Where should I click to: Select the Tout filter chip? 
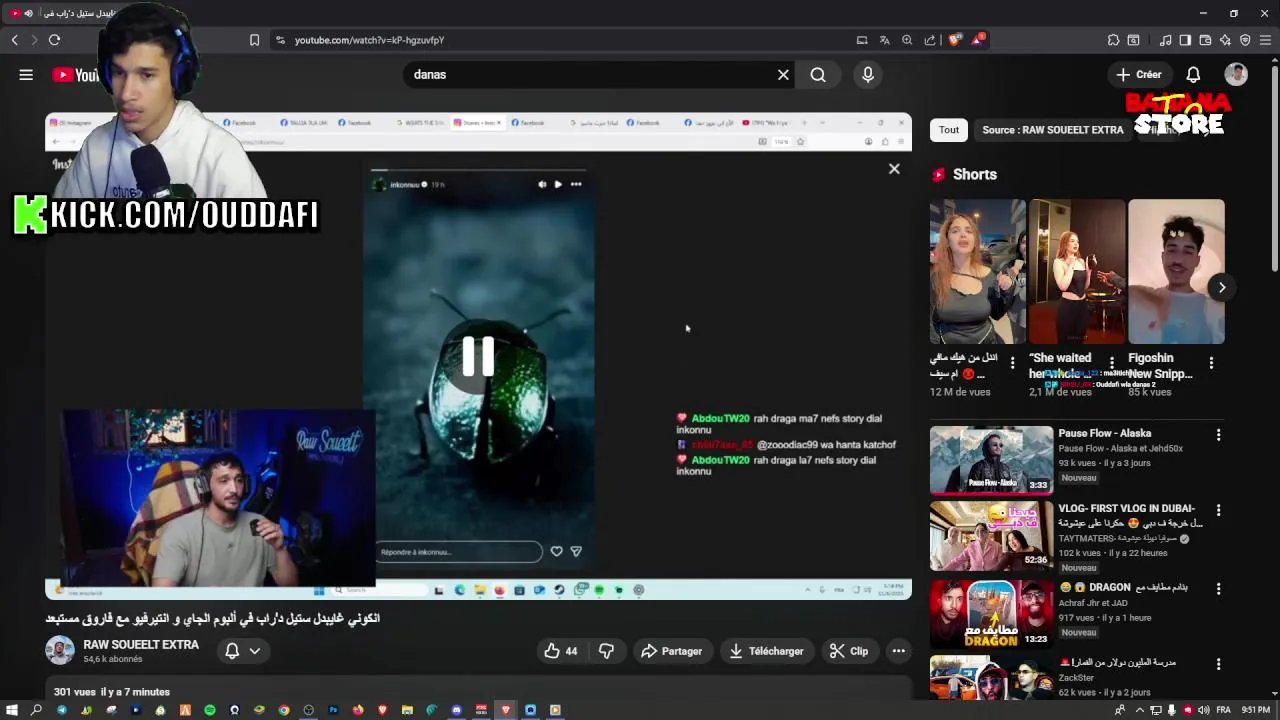click(x=949, y=130)
